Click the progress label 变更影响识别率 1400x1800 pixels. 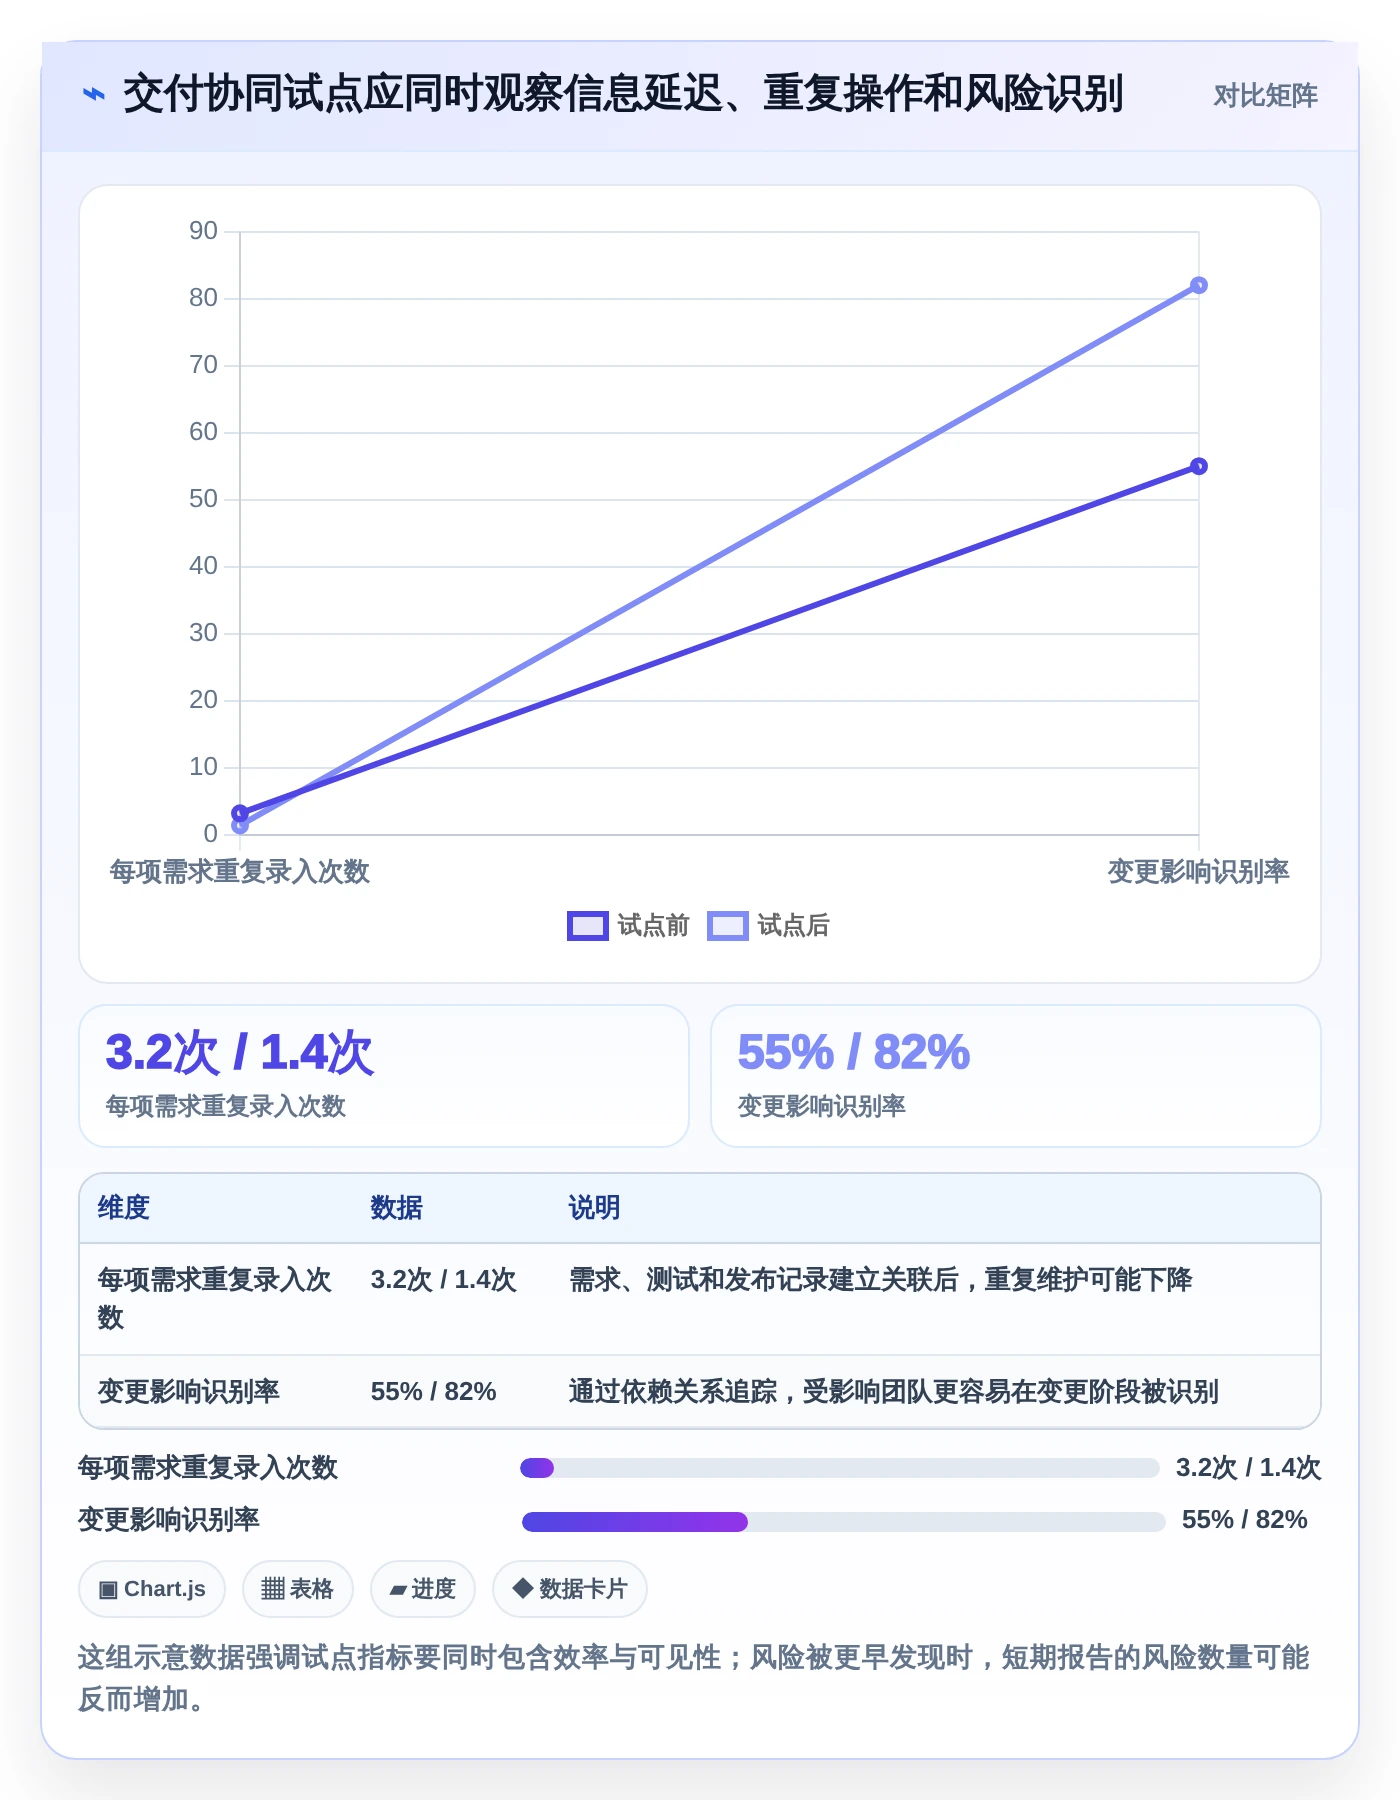pos(169,1520)
